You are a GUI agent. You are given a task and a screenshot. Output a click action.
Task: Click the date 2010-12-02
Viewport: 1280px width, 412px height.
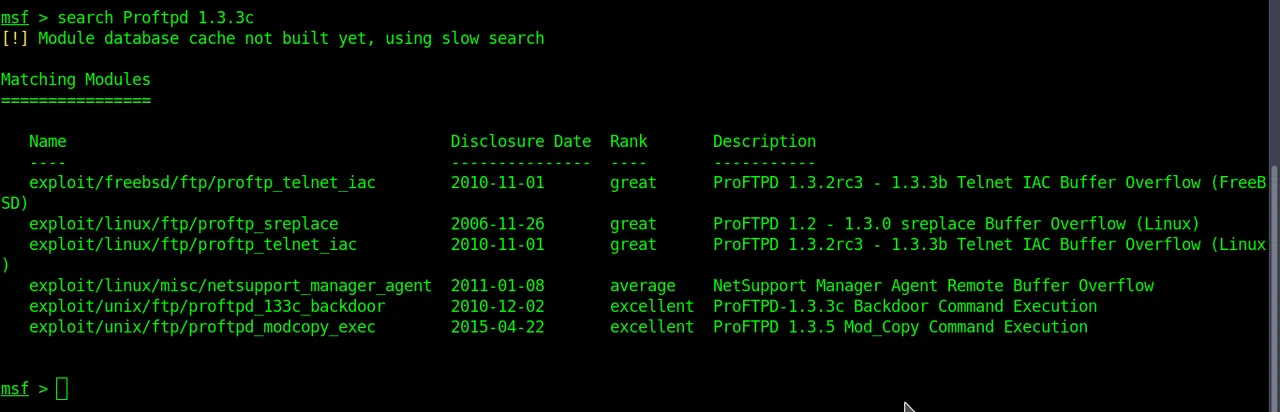coord(498,307)
